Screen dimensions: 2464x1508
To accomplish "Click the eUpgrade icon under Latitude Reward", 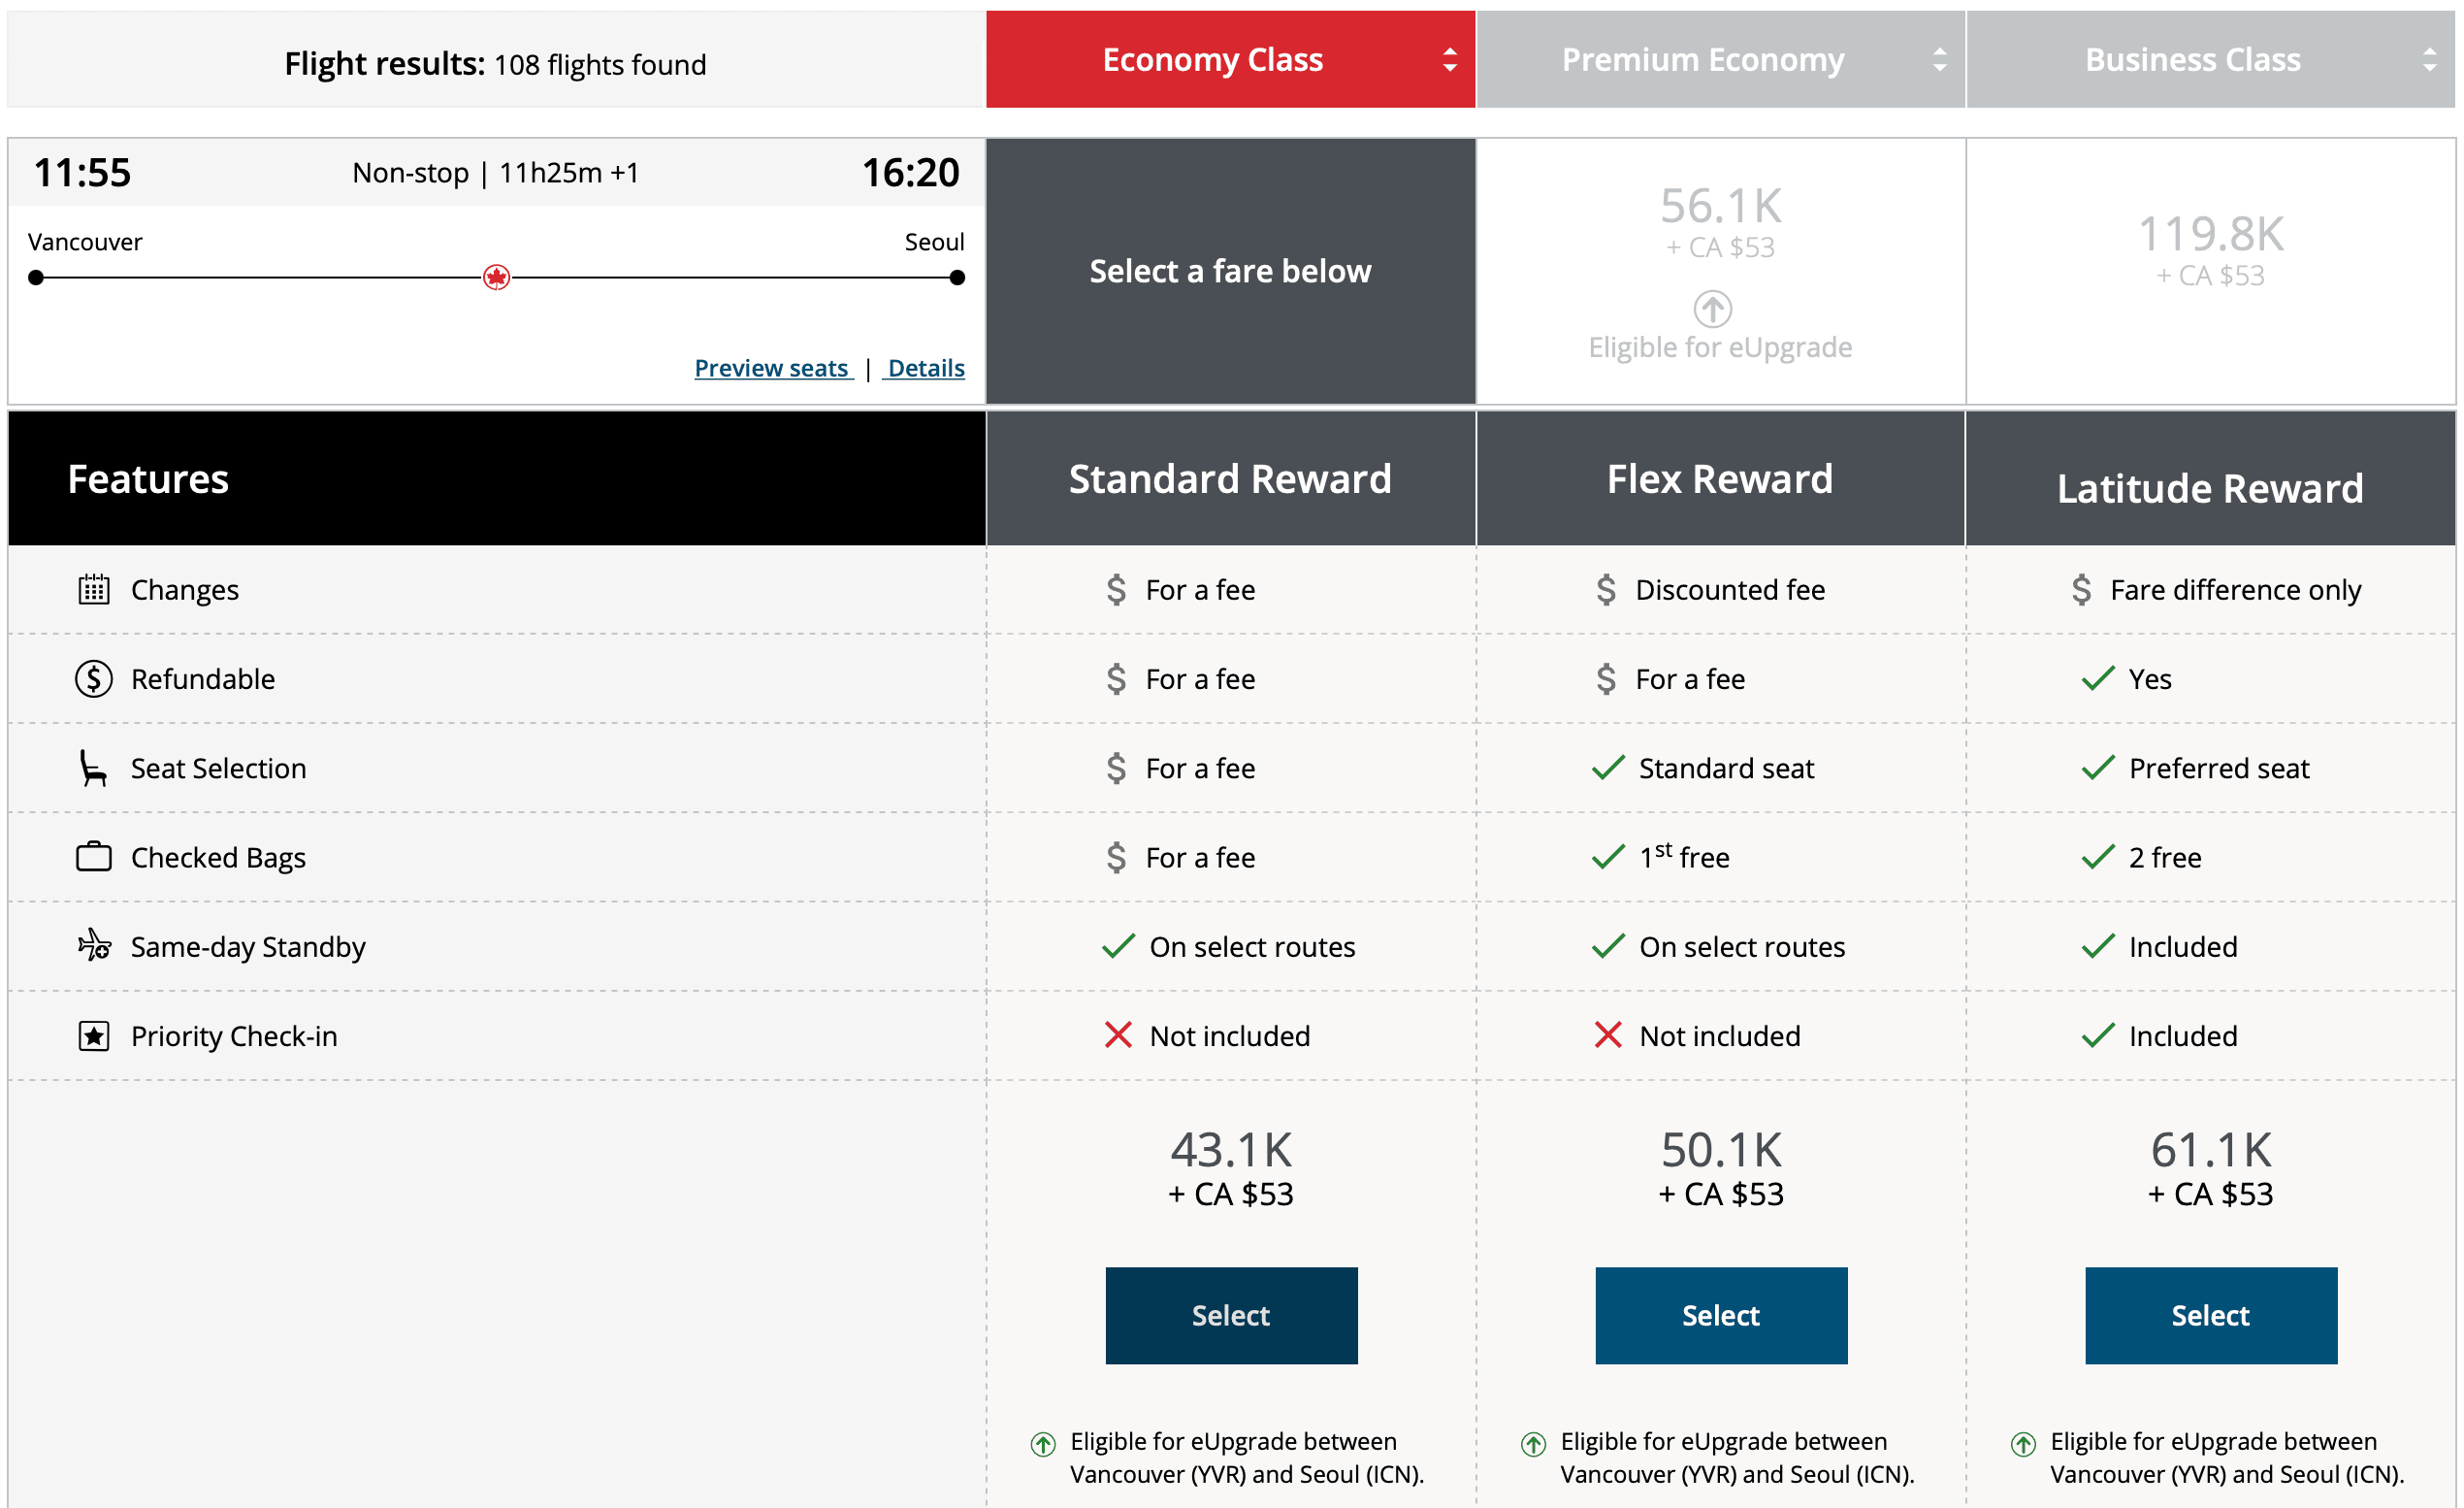I will point(2023,1444).
